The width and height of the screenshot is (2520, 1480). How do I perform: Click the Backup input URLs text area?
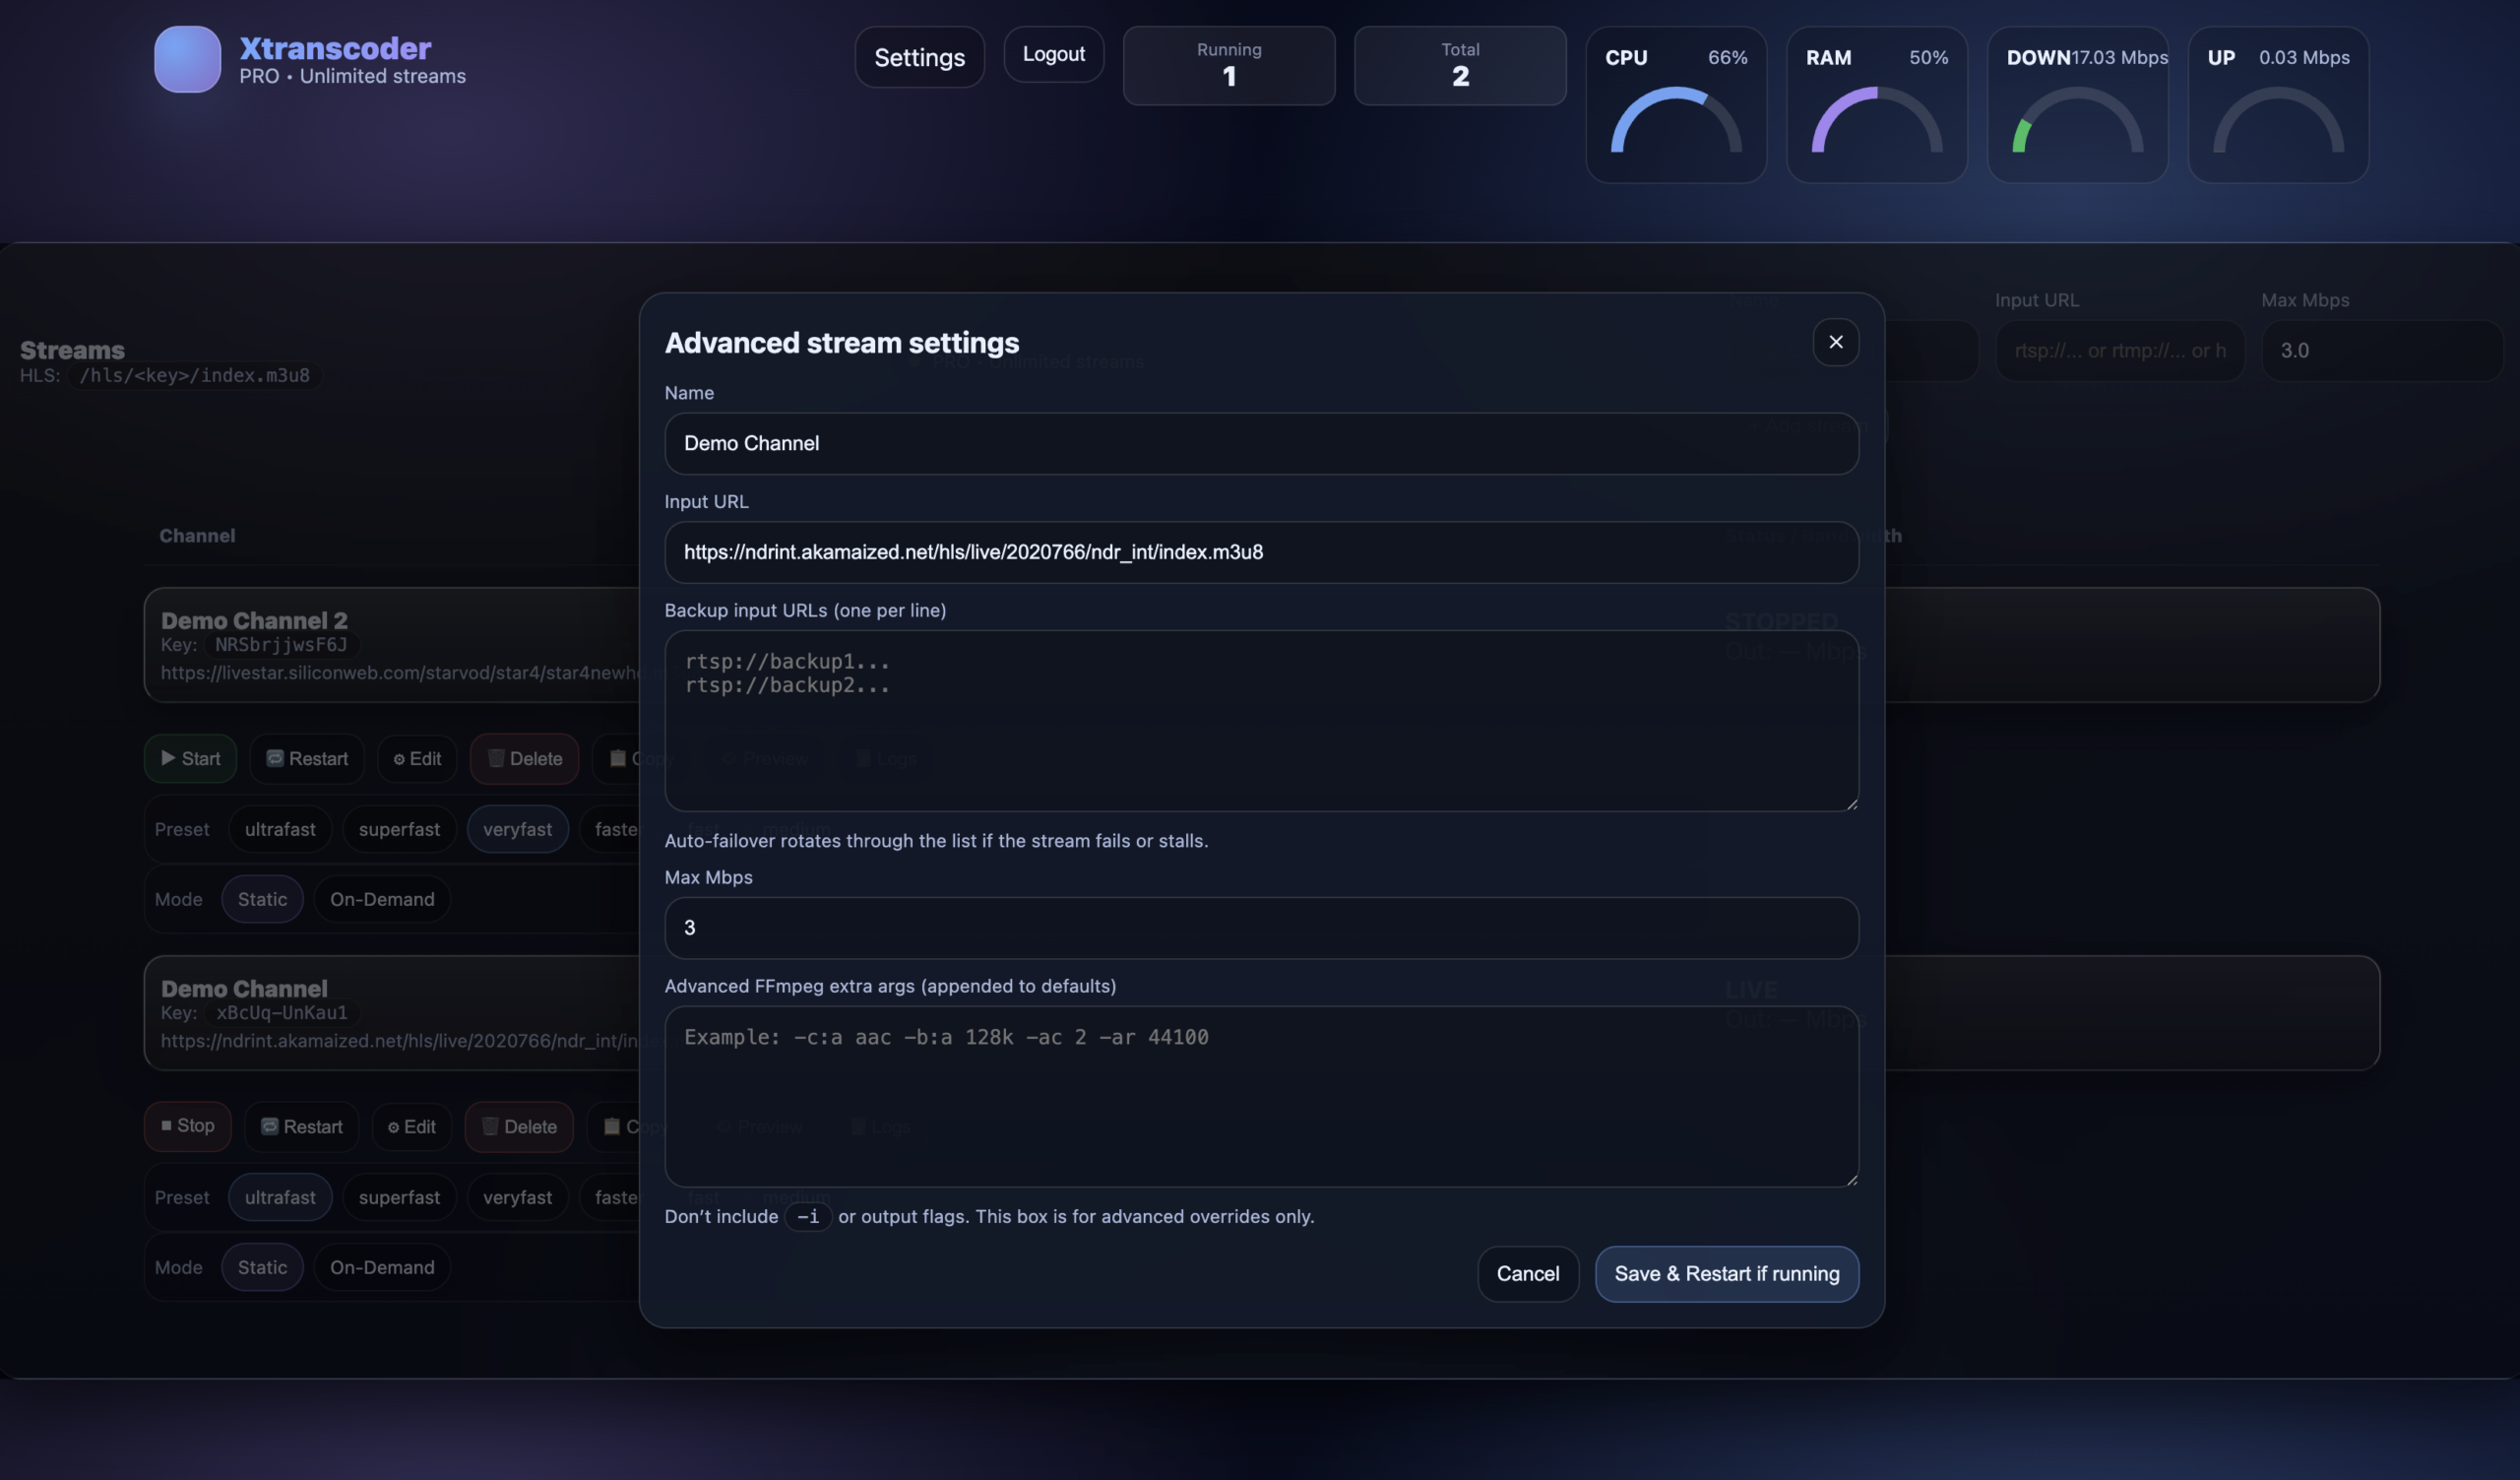click(1261, 720)
